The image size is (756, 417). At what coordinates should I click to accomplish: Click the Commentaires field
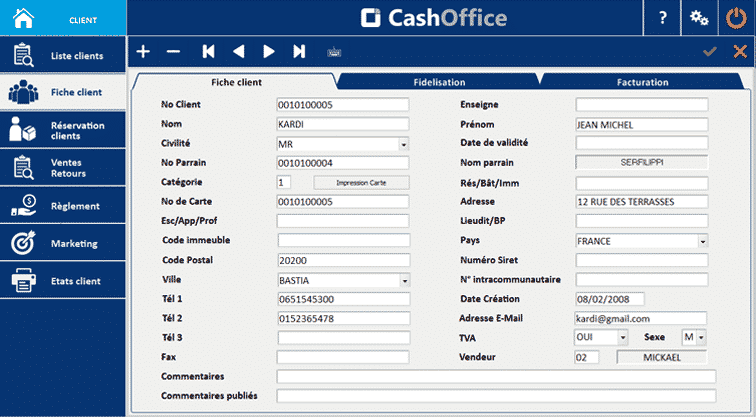(497, 377)
